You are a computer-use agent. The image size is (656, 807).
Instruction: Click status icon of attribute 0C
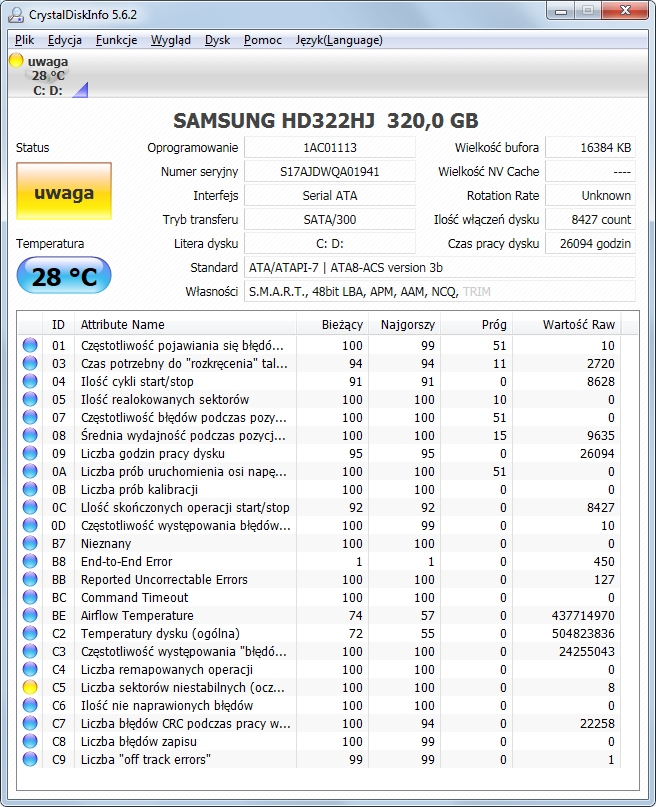click(x=30, y=507)
